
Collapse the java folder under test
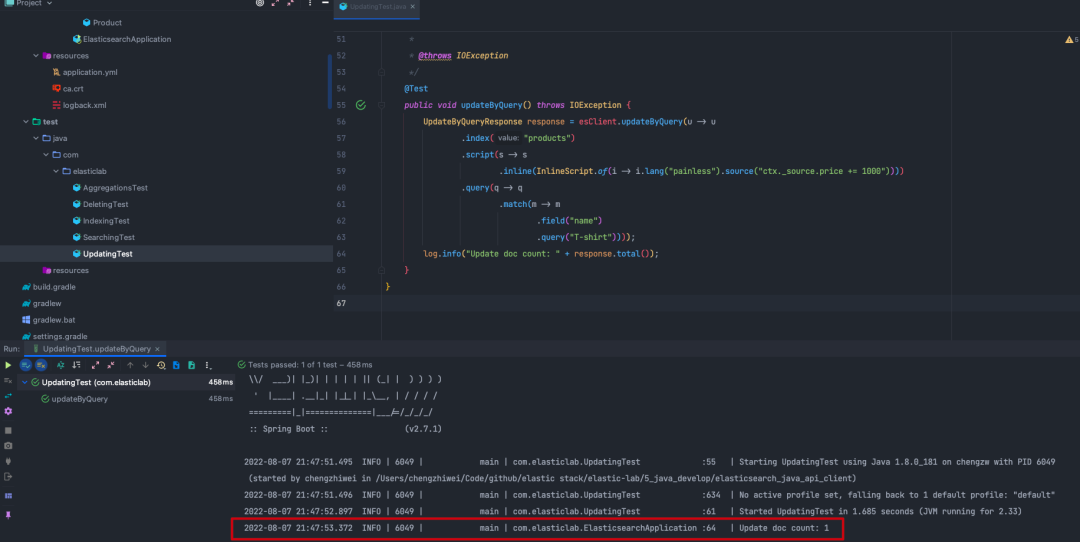click(36, 138)
